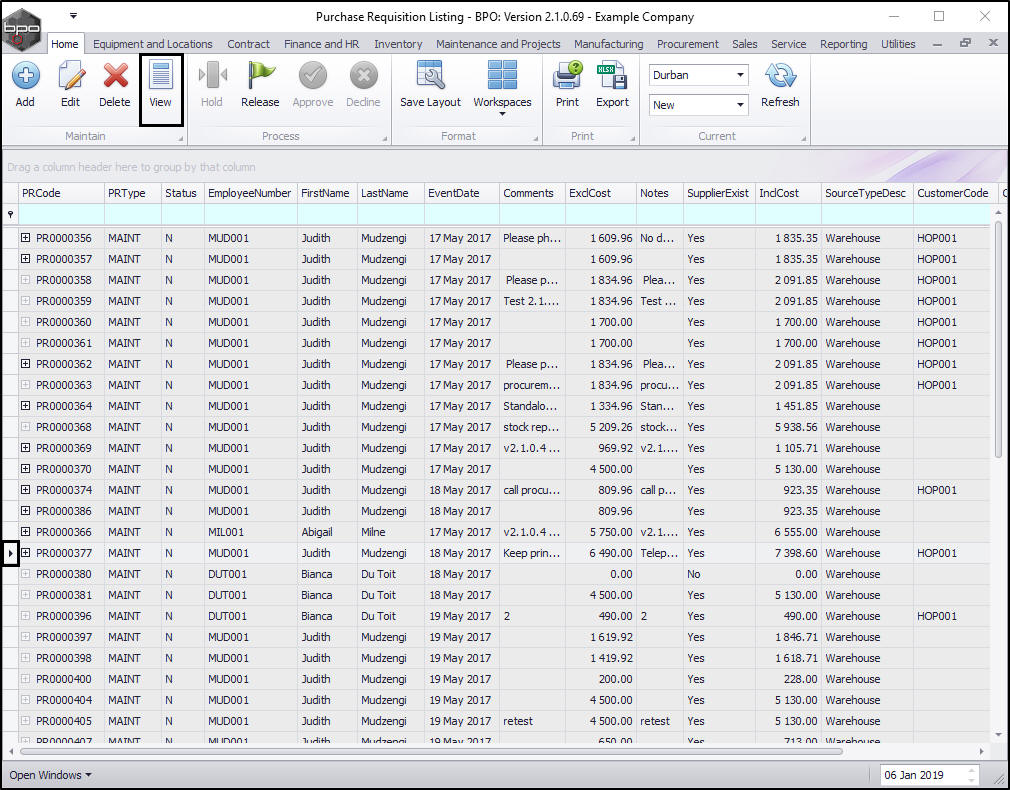Open the Open Windows menu
Viewport: 1010px width, 790px height.
pos(50,775)
